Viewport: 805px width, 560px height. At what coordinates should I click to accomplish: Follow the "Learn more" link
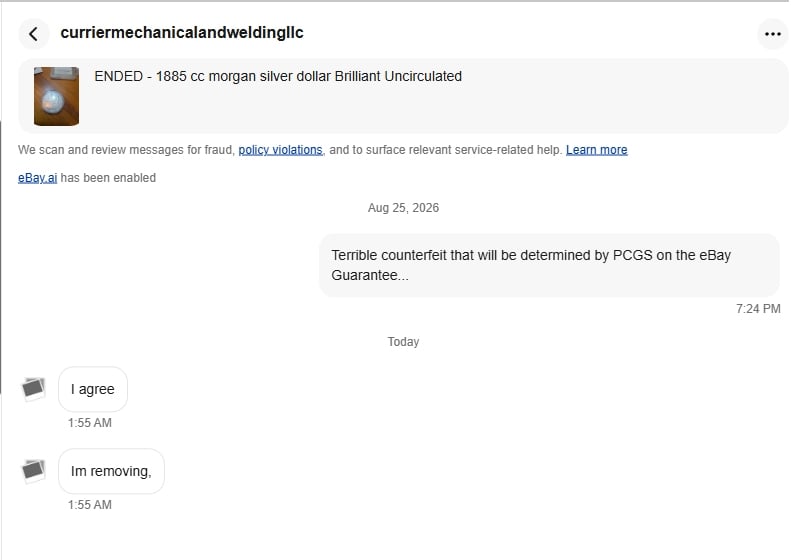[597, 150]
